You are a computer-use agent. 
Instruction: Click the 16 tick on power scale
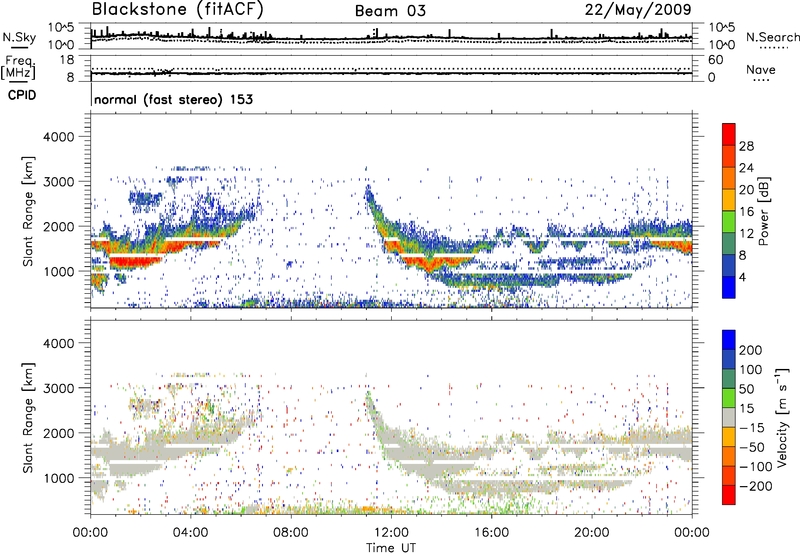tap(746, 212)
